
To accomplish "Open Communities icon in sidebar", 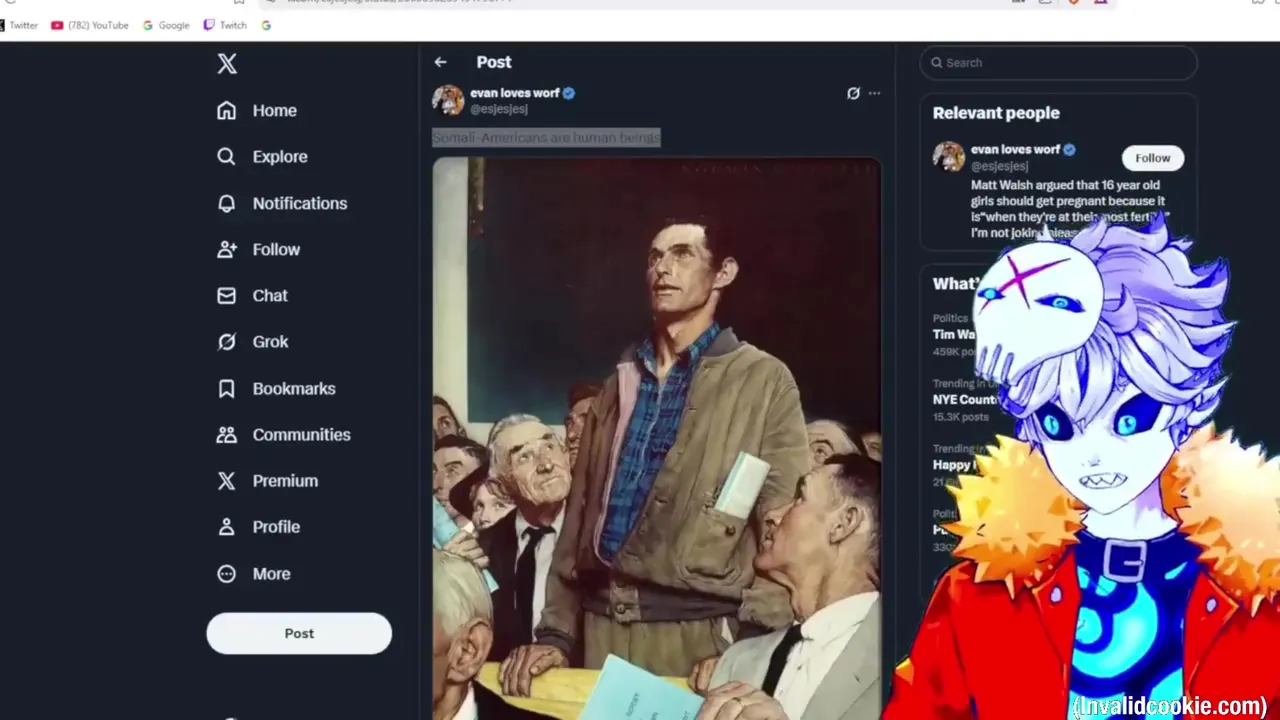I will point(227,434).
